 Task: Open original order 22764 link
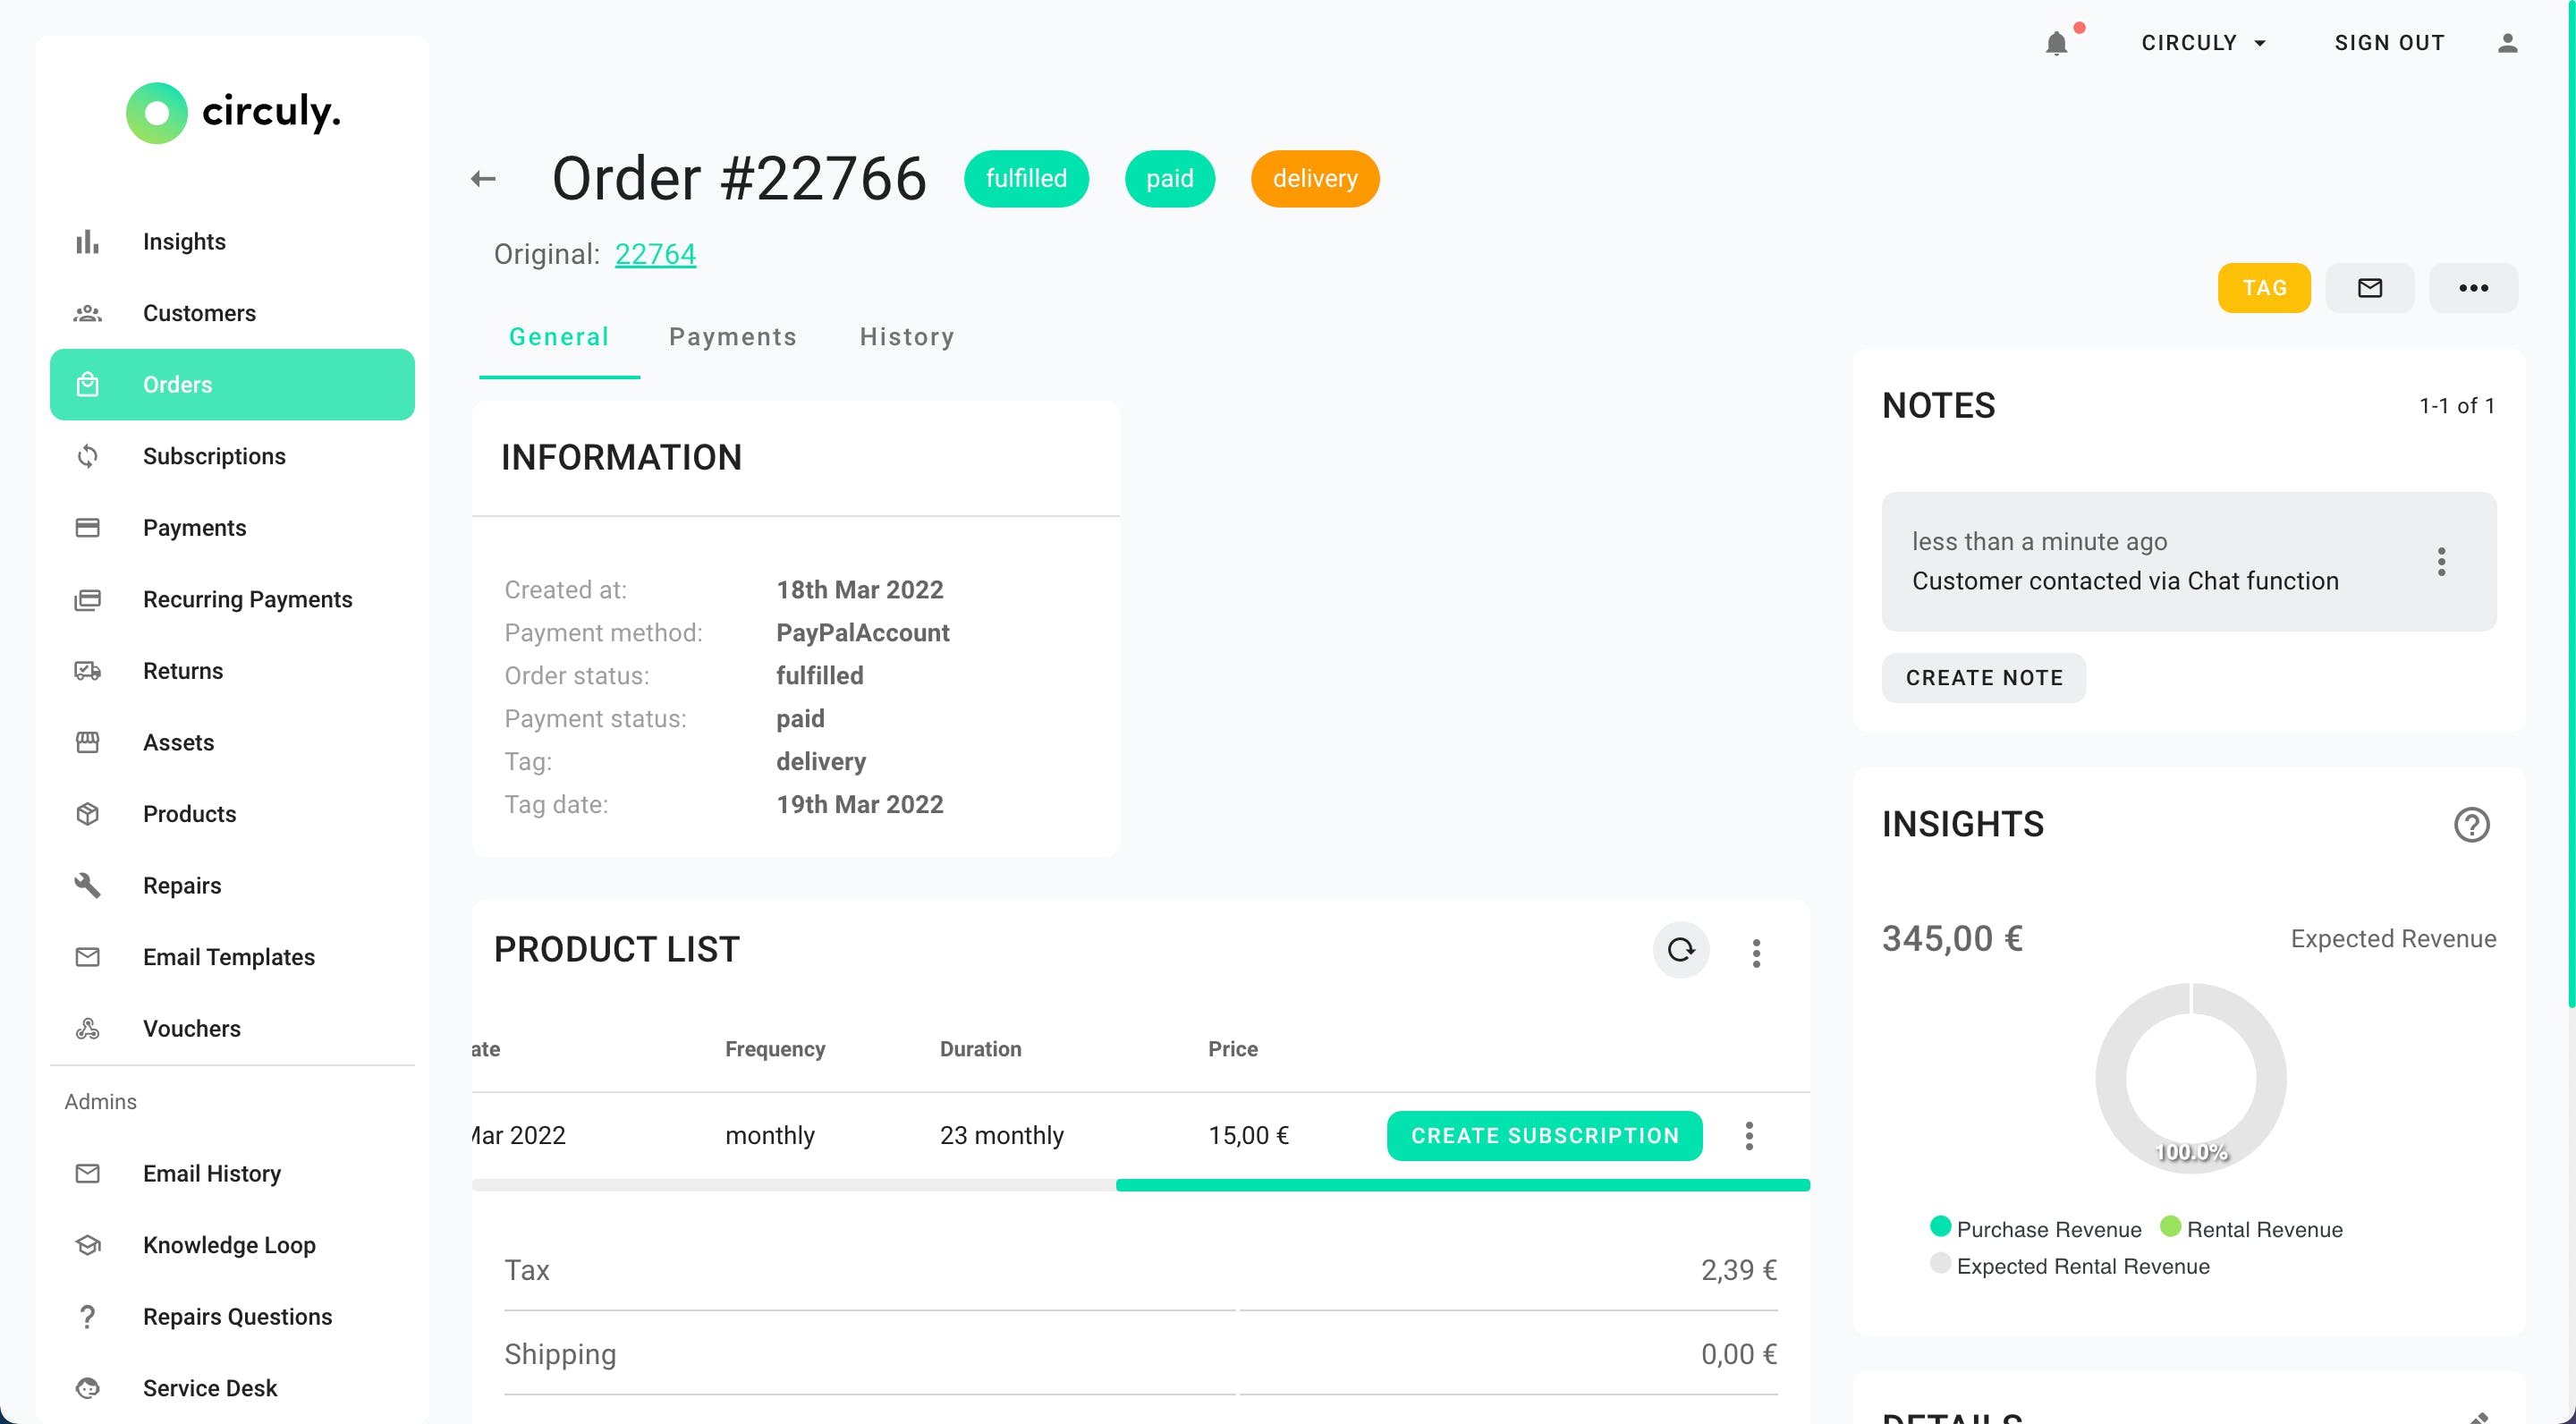click(x=655, y=254)
